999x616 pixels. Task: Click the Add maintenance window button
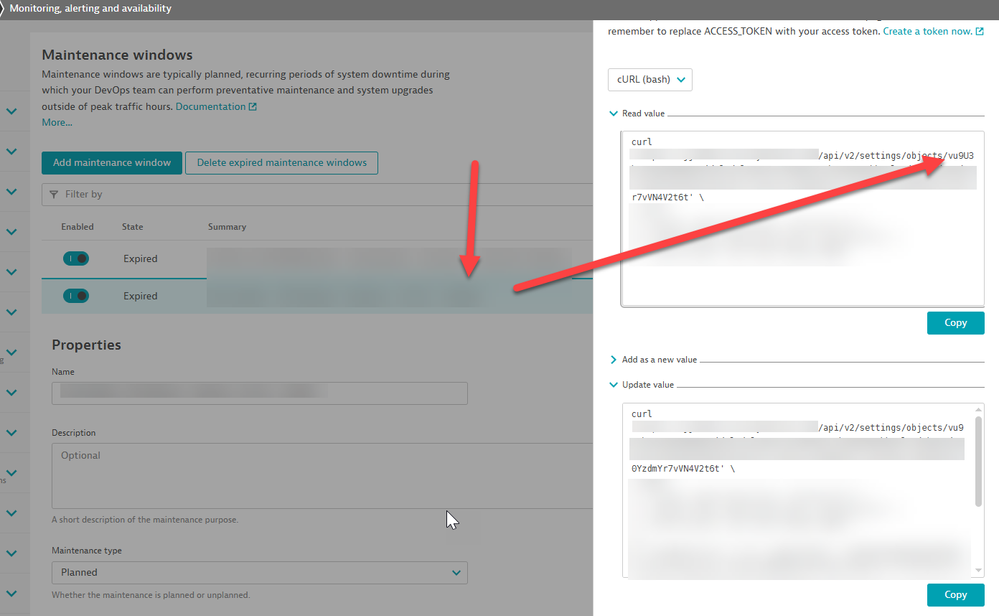(x=111, y=163)
